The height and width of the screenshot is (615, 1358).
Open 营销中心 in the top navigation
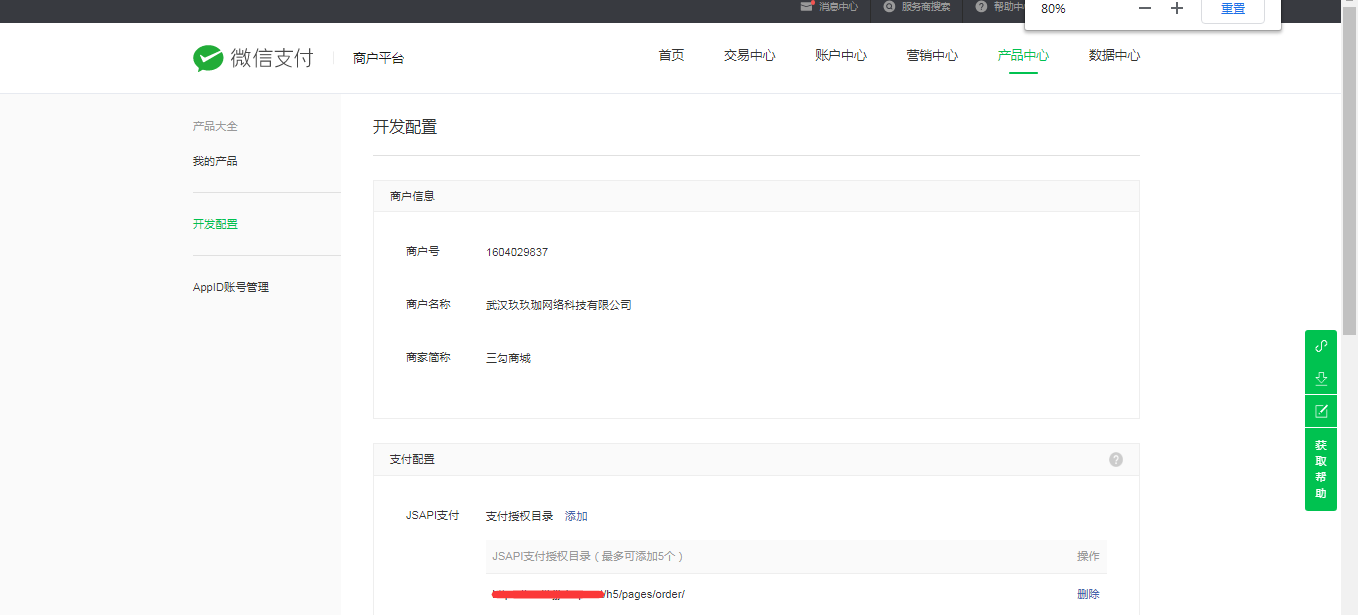(x=931, y=56)
